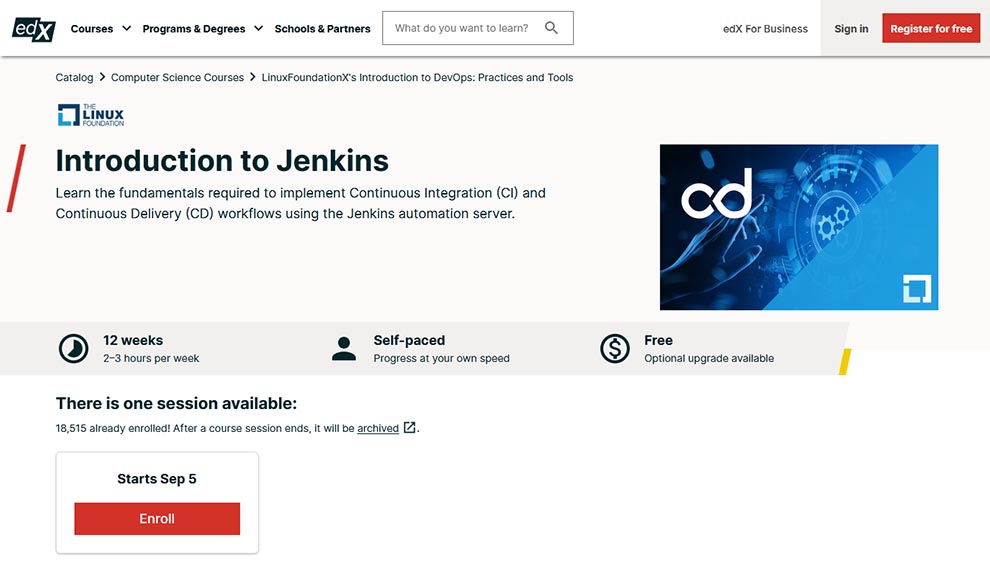Go to Catalog breadcrumb link

(x=74, y=77)
